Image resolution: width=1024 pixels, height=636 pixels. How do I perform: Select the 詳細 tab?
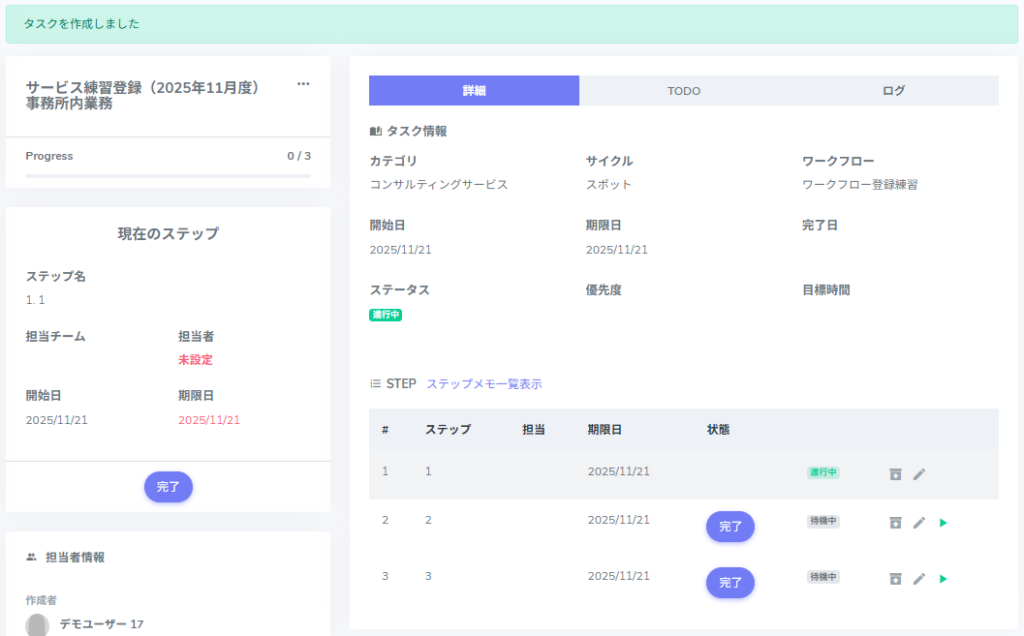tap(474, 91)
